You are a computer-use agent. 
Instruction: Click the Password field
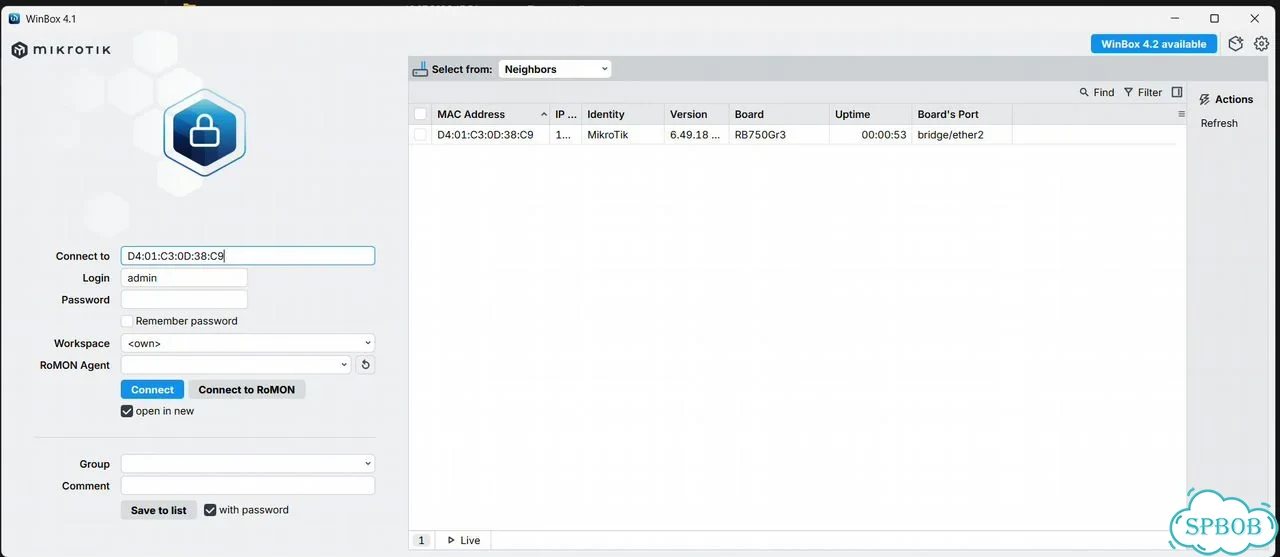[184, 300]
